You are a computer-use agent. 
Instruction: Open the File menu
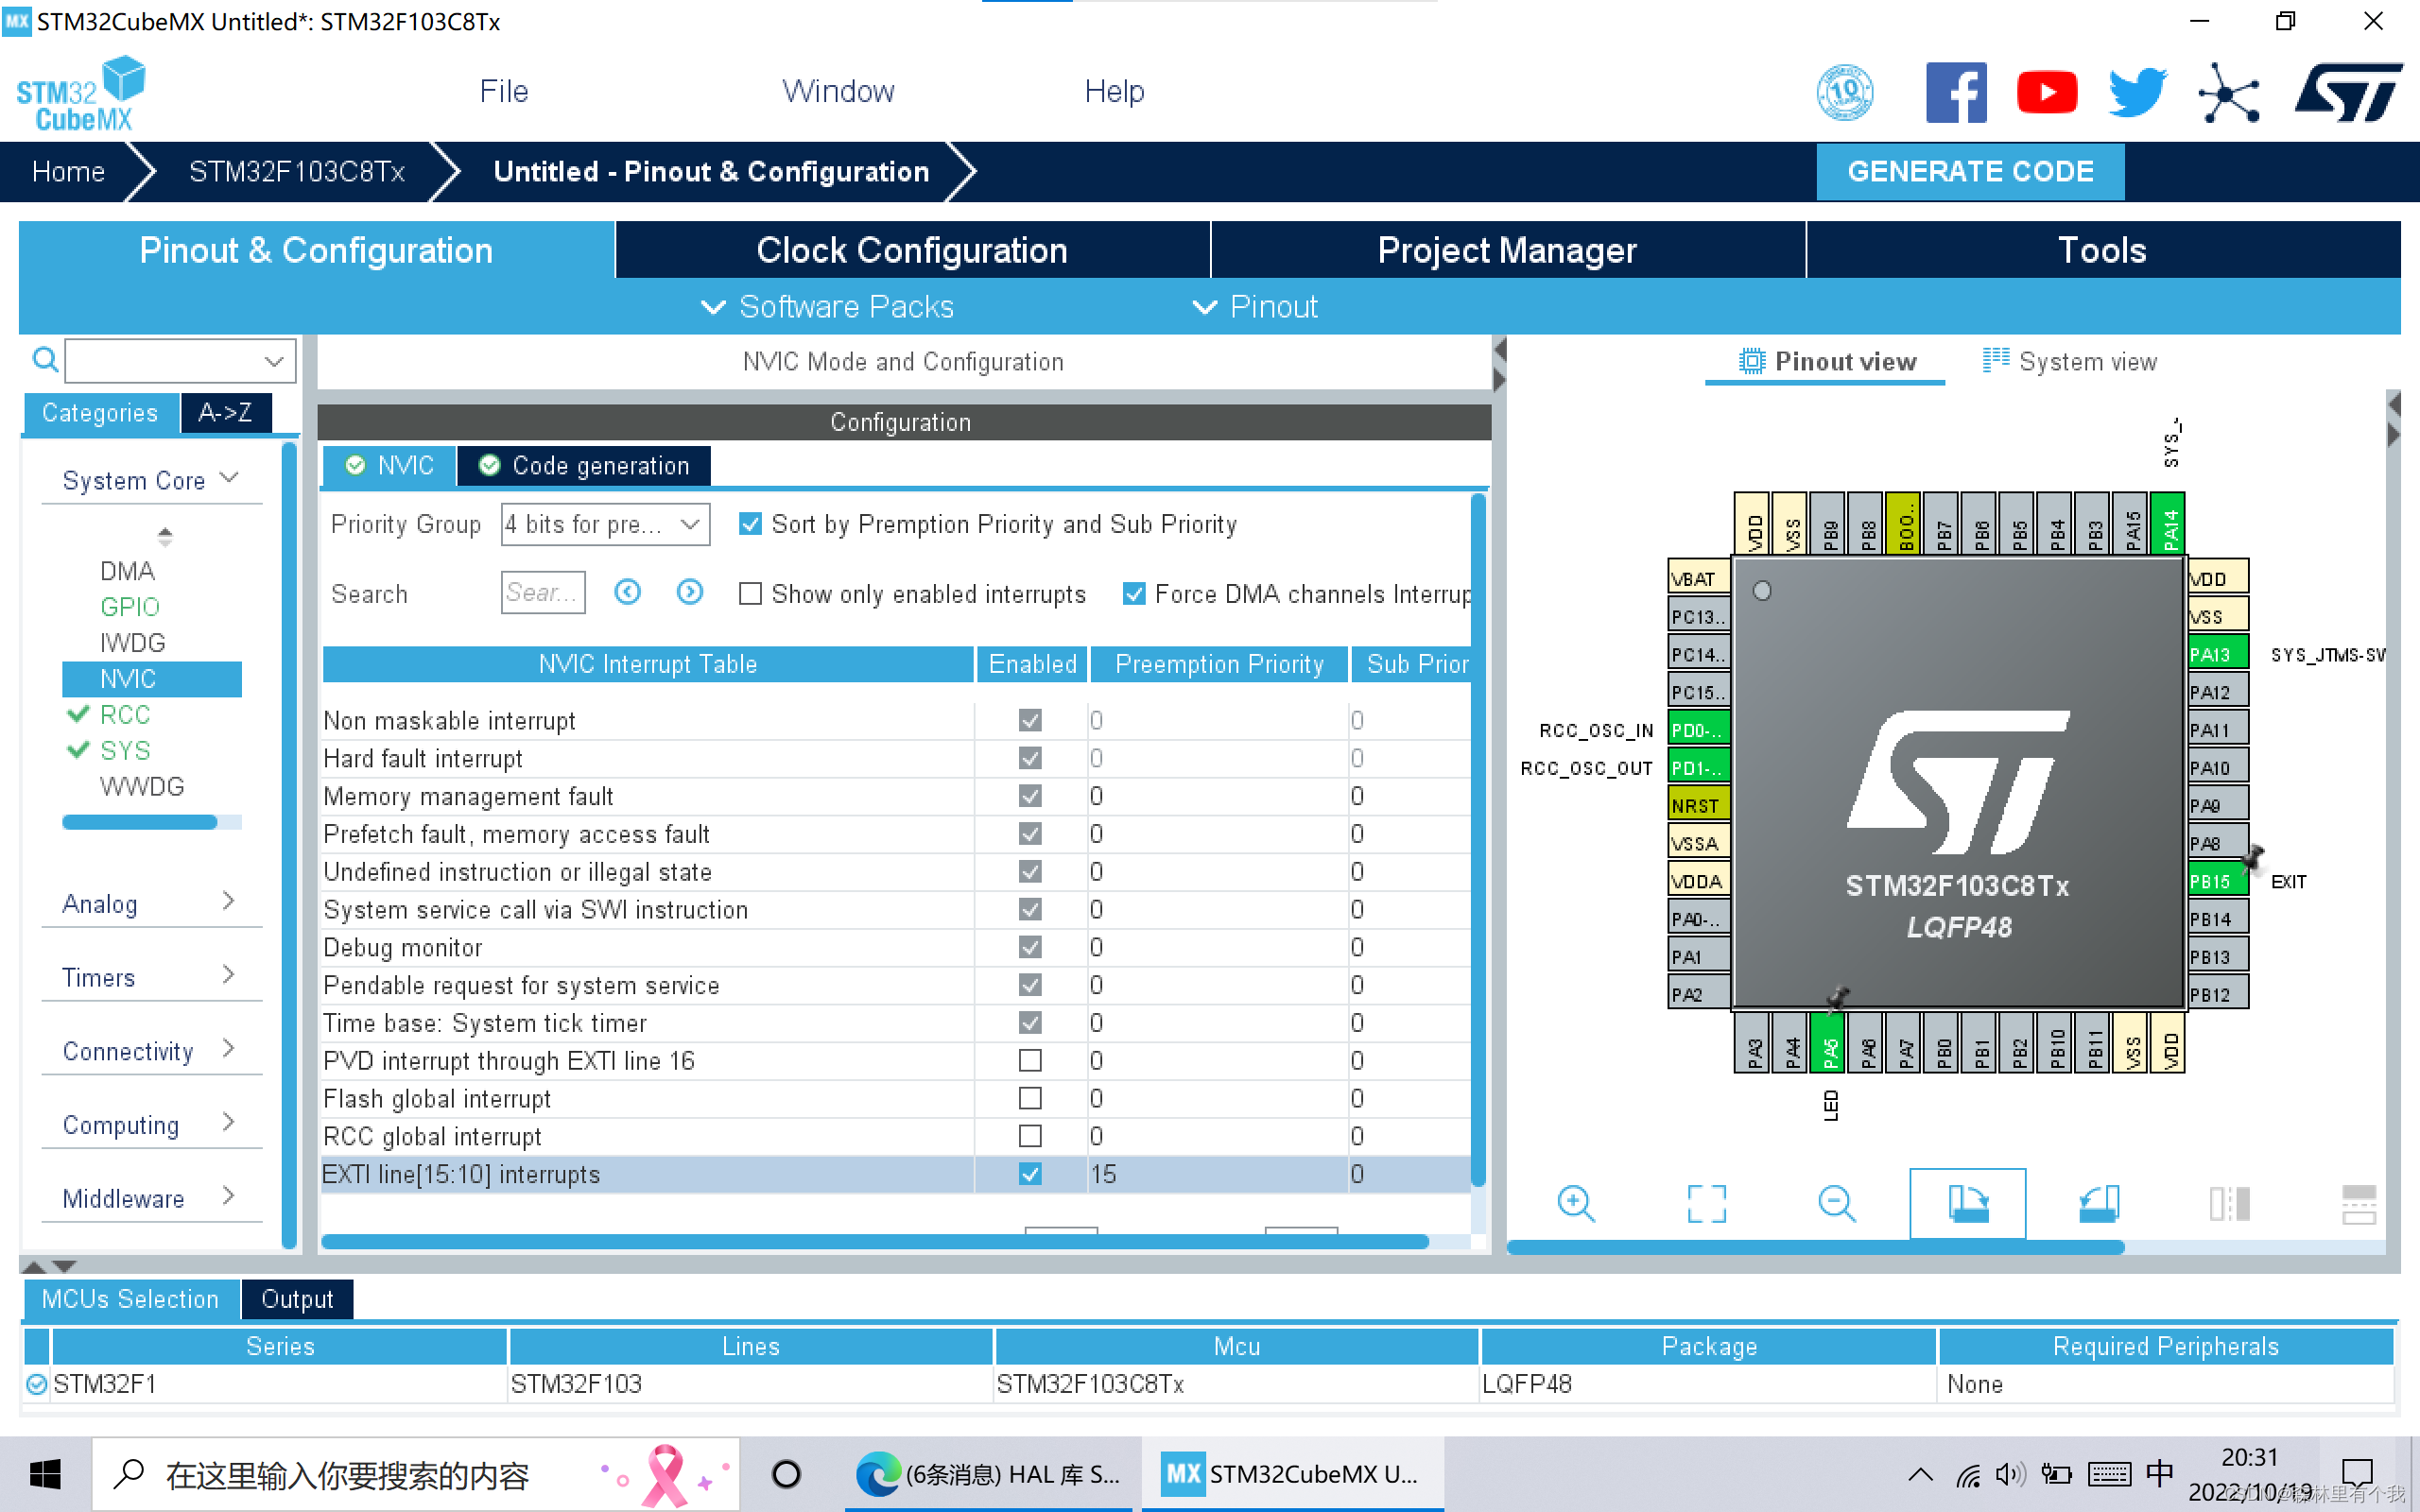(x=503, y=91)
